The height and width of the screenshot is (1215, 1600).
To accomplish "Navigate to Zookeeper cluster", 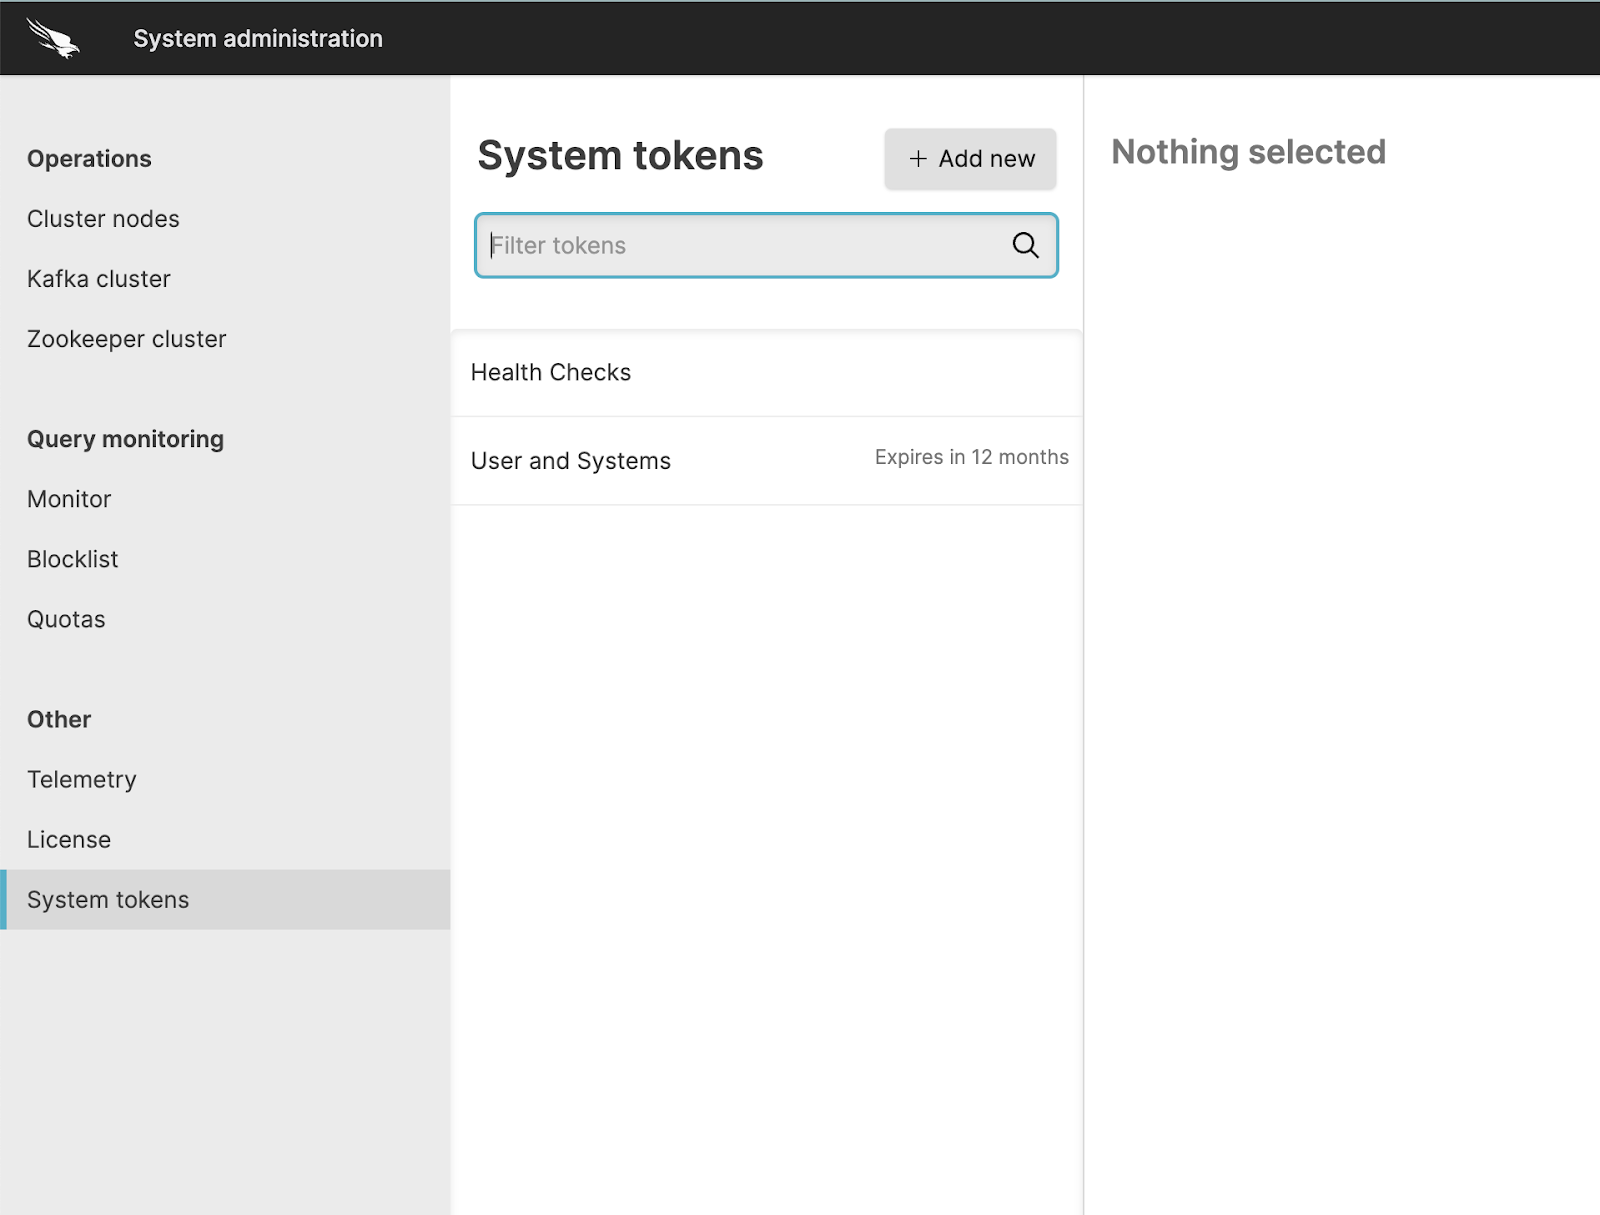I will (x=127, y=339).
